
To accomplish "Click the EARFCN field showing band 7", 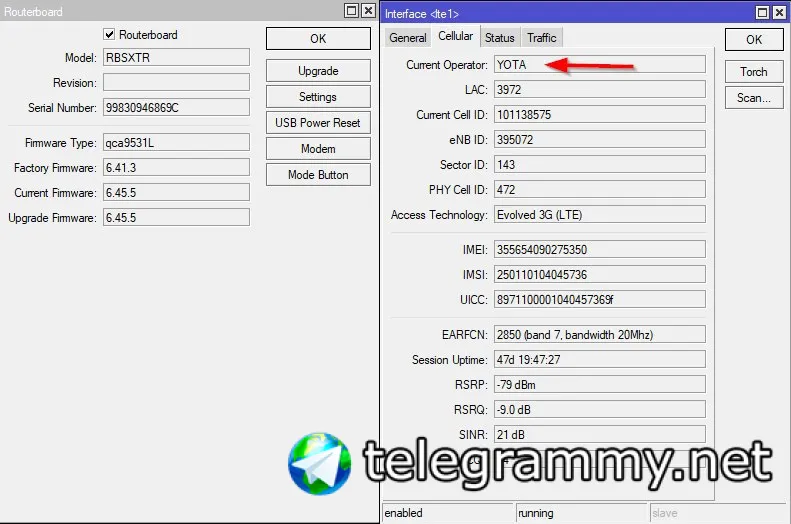I will (x=600, y=334).
